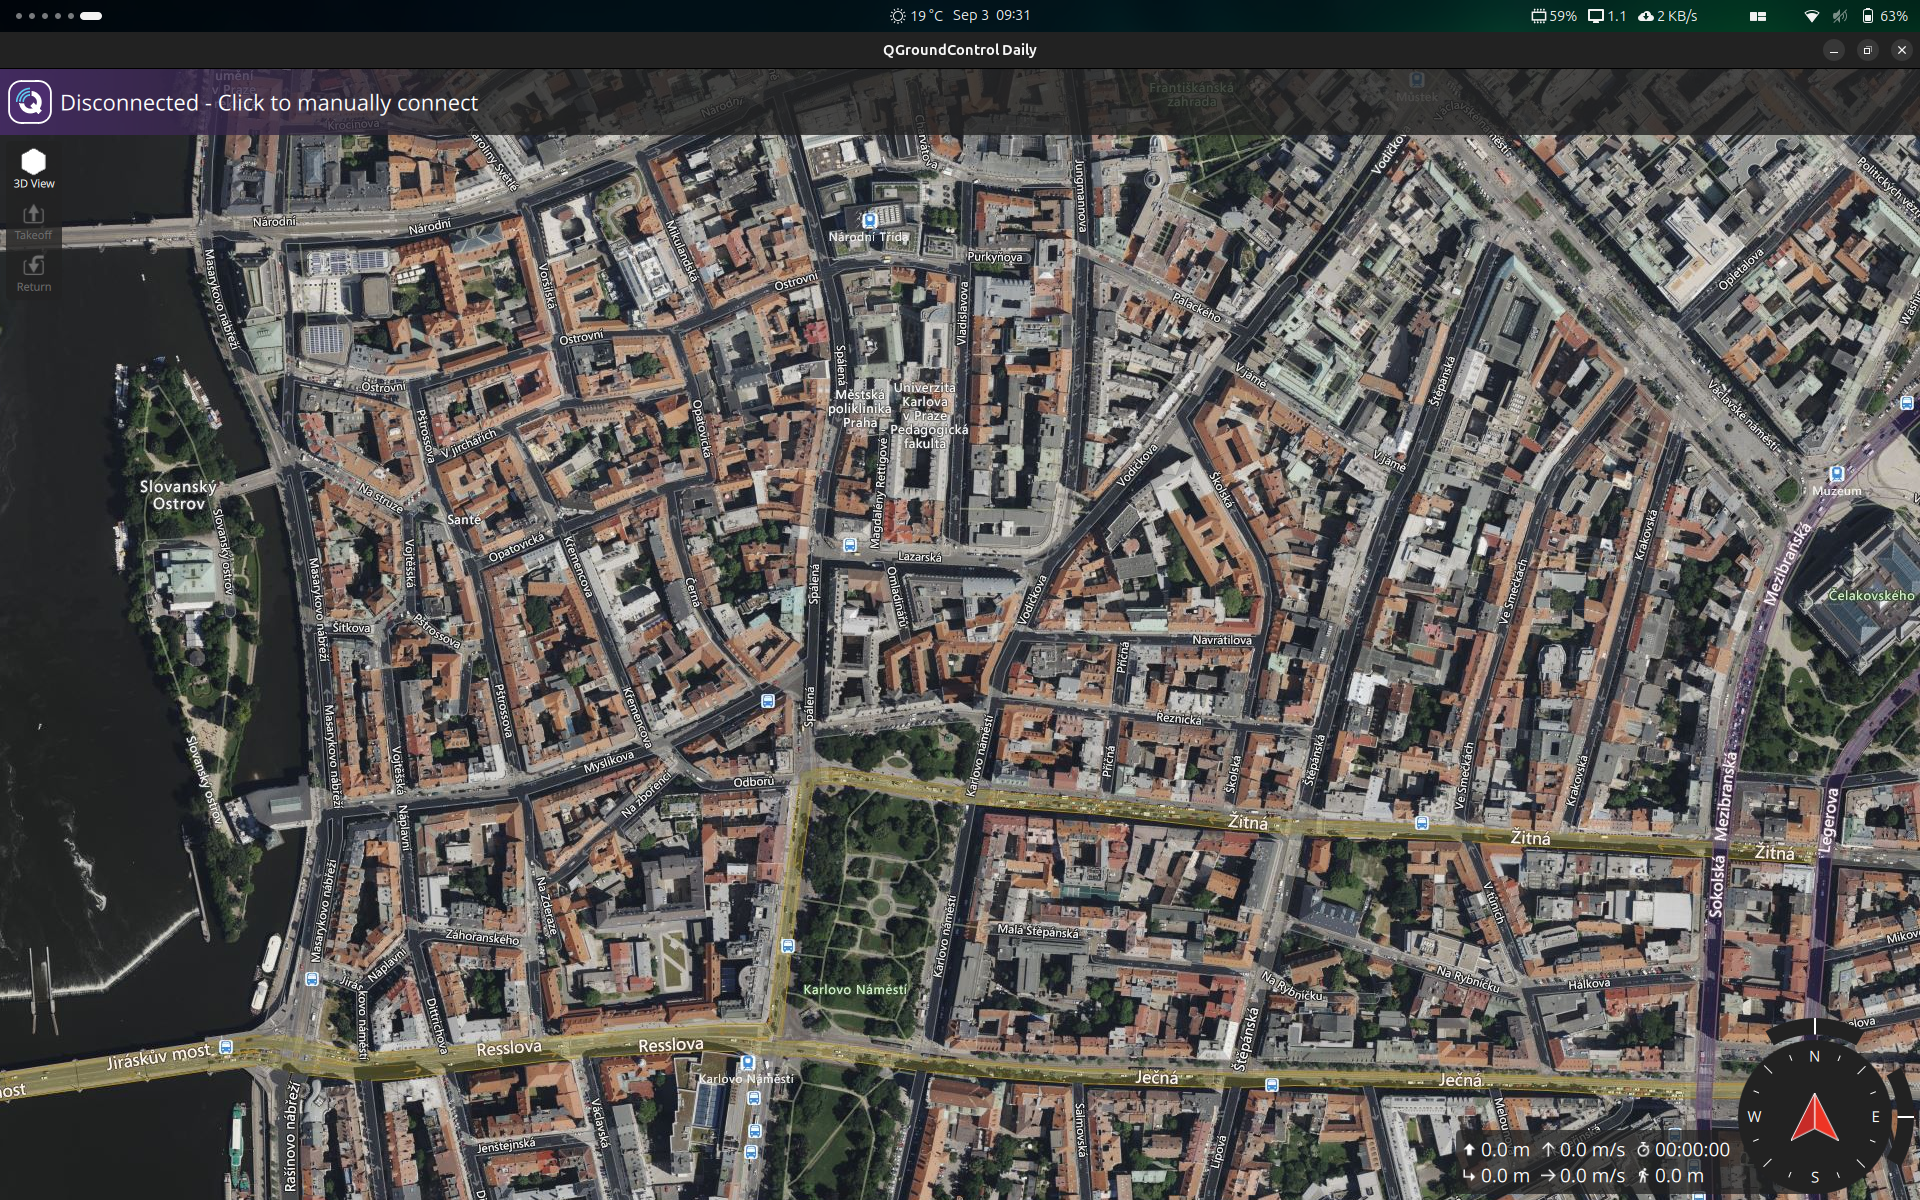The height and width of the screenshot is (1200, 1920).
Task: Click the 'Malá Štěpánská' street label
Action: (x=1038, y=931)
